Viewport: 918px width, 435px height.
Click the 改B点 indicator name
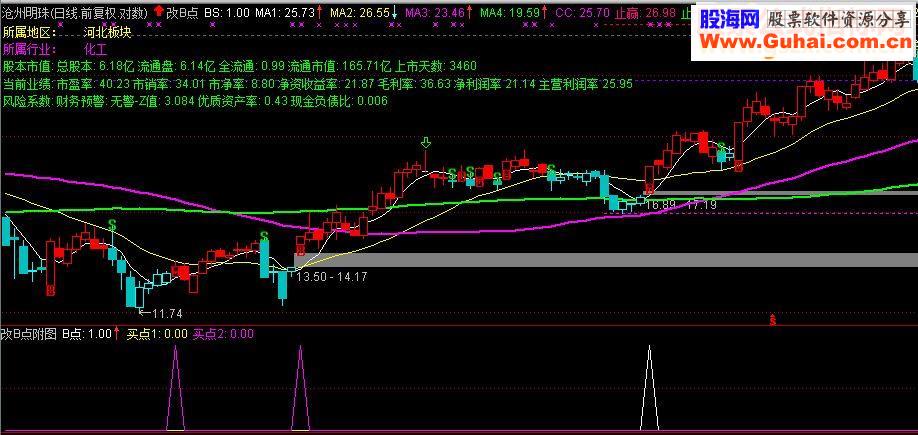183,12
